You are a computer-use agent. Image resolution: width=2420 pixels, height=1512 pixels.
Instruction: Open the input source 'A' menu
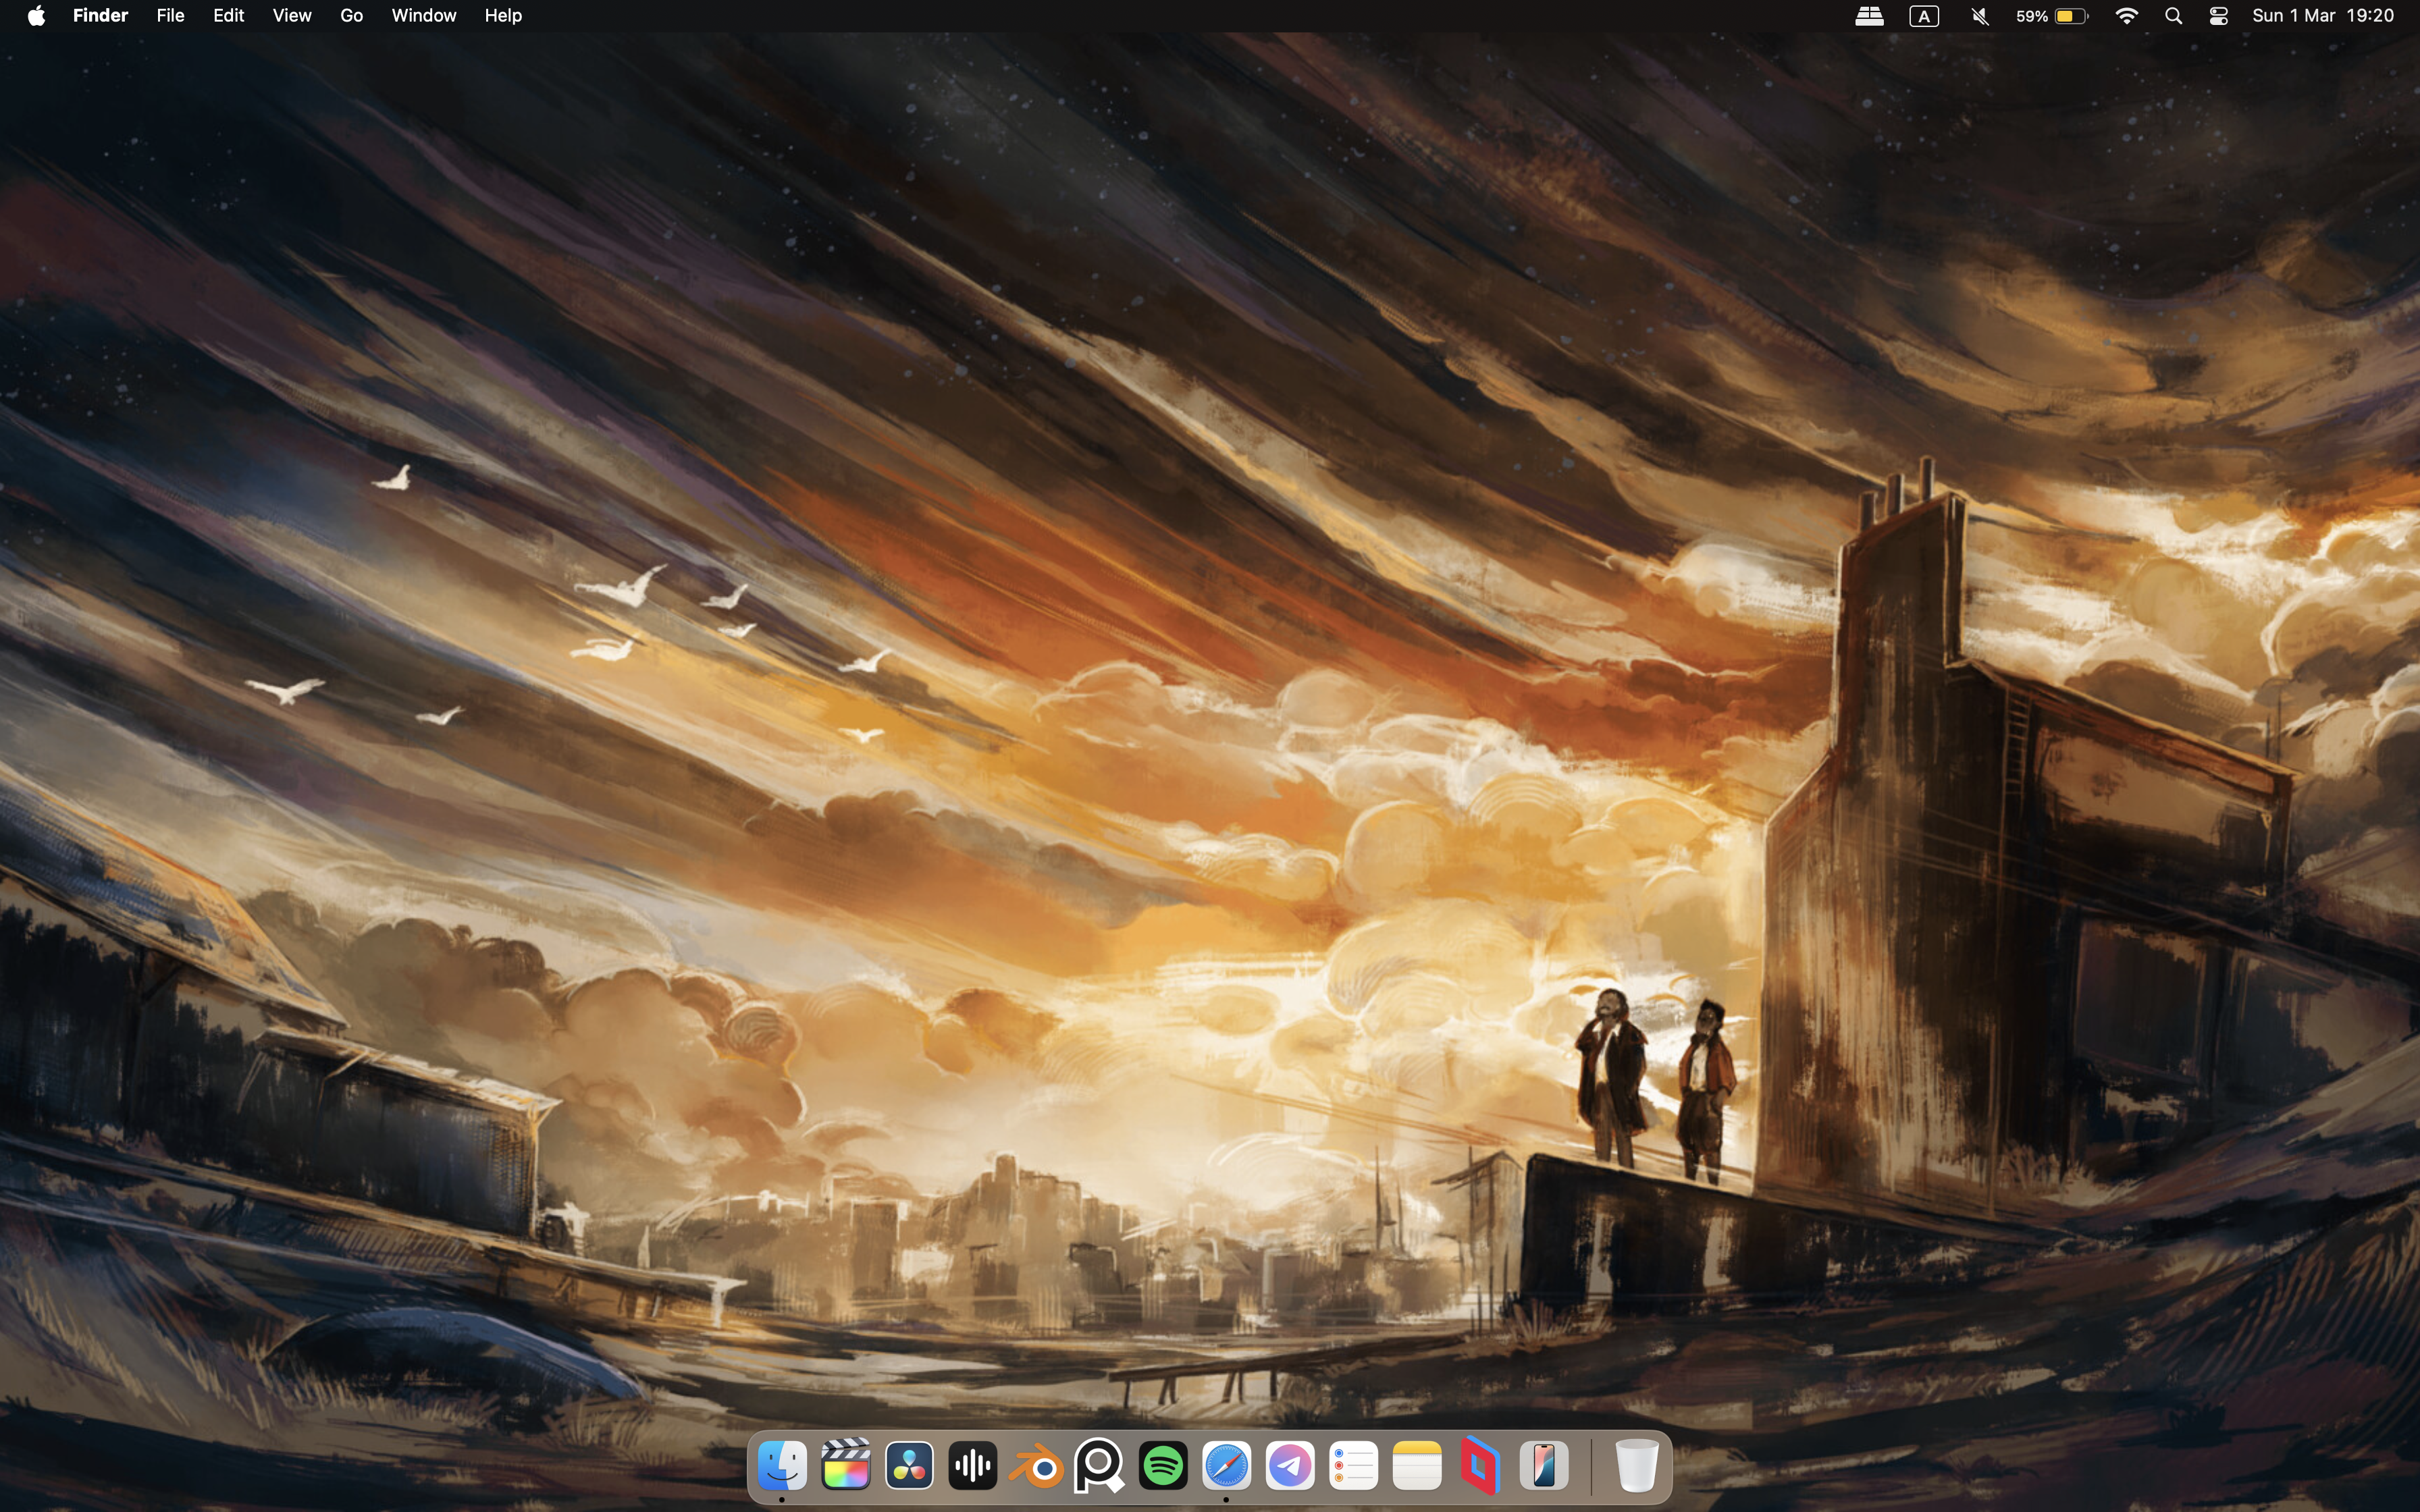(1924, 16)
